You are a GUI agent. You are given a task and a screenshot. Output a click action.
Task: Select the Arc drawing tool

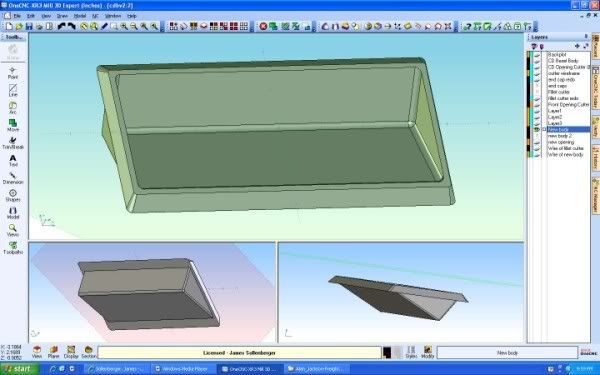(x=13, y=108)
